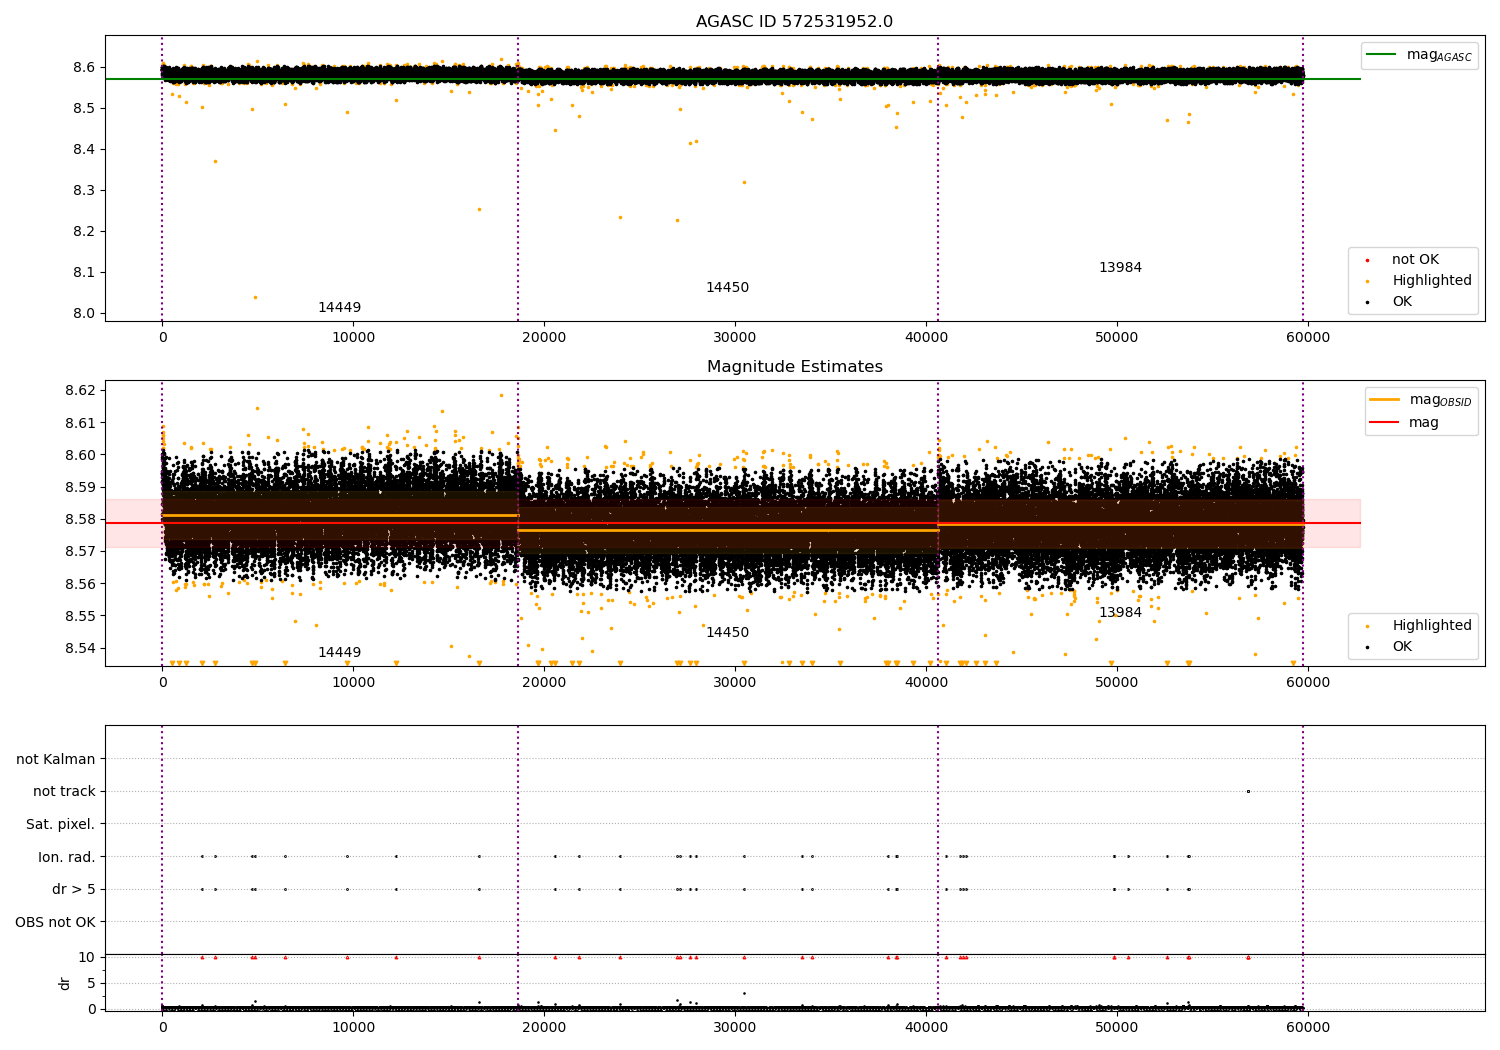Click y-axis tick 8.1 in top plot
The height and width of the screenshot is (1050, 1500).
click(x=84, y=273)
